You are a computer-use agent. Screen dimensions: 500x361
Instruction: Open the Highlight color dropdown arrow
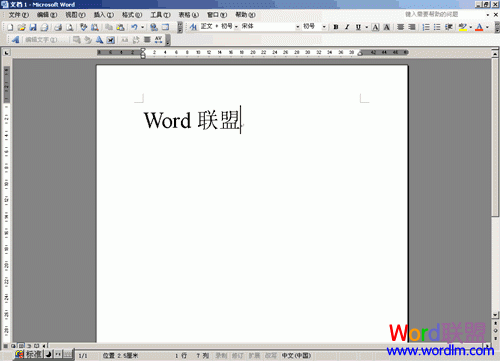(x=471, y=27)
